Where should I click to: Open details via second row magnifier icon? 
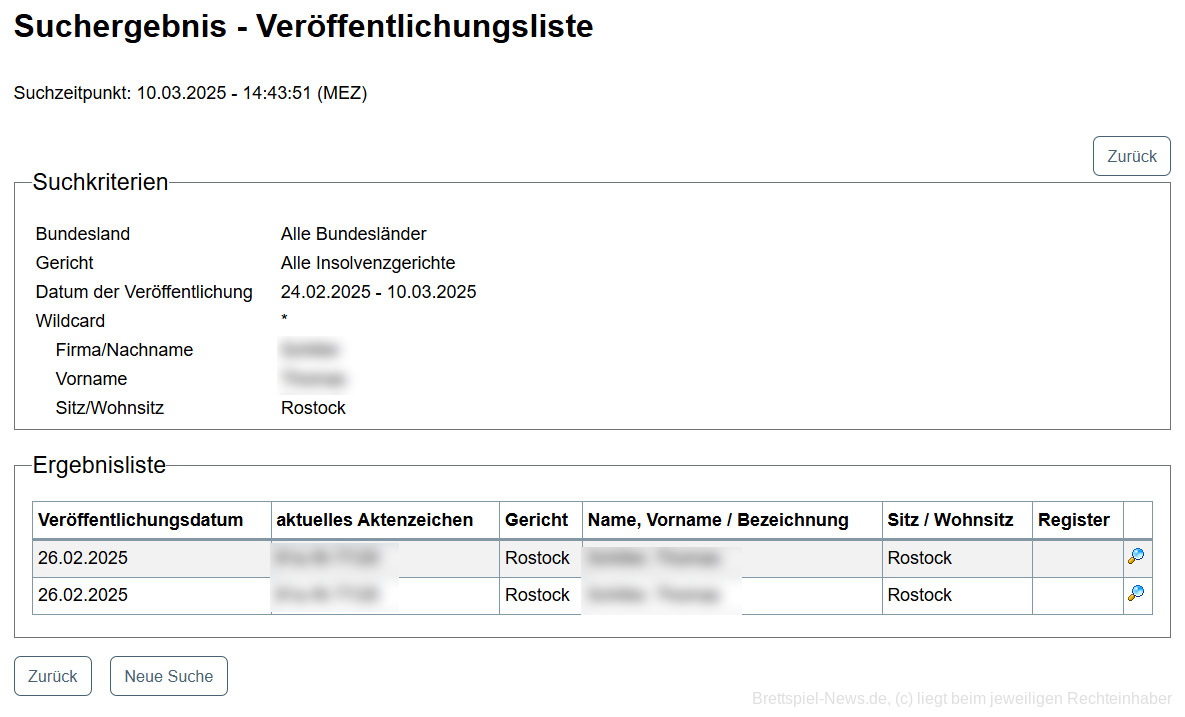(1136, 594)
